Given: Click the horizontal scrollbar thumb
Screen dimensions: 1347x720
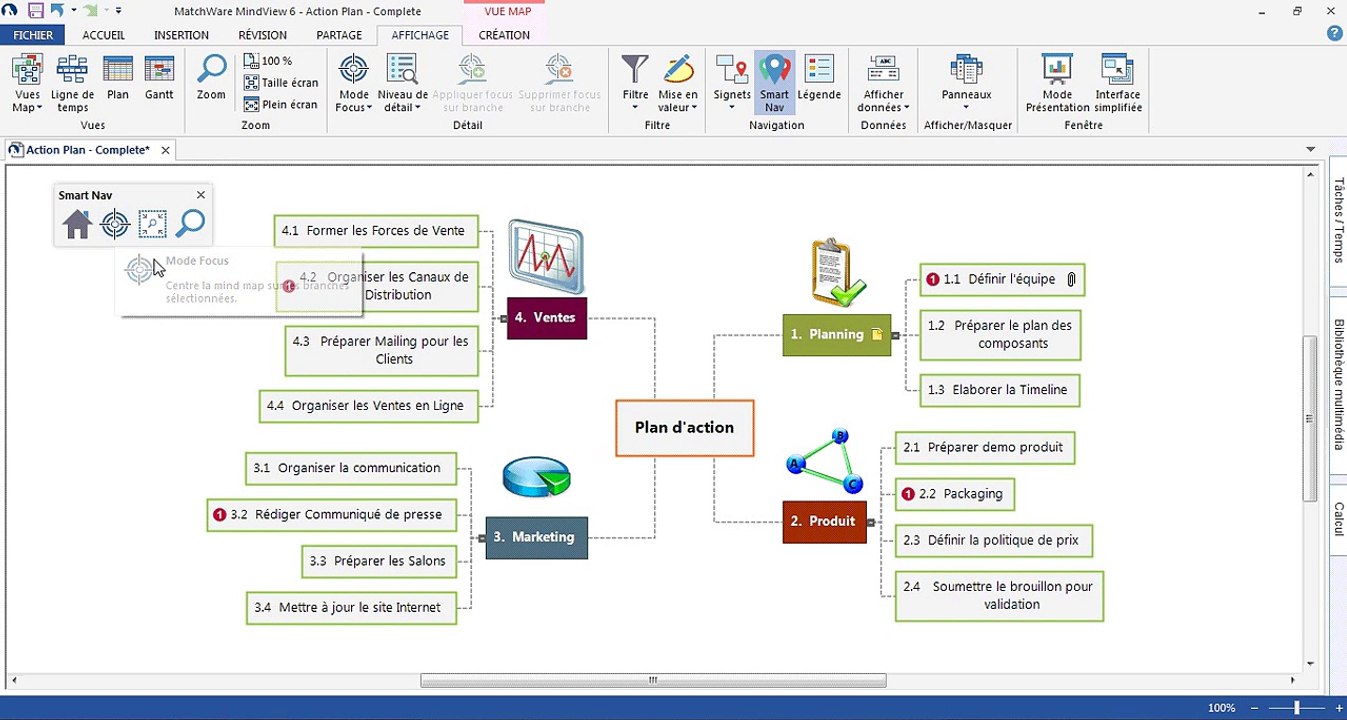Looking at the screenshot, I should tap(653, 681).
